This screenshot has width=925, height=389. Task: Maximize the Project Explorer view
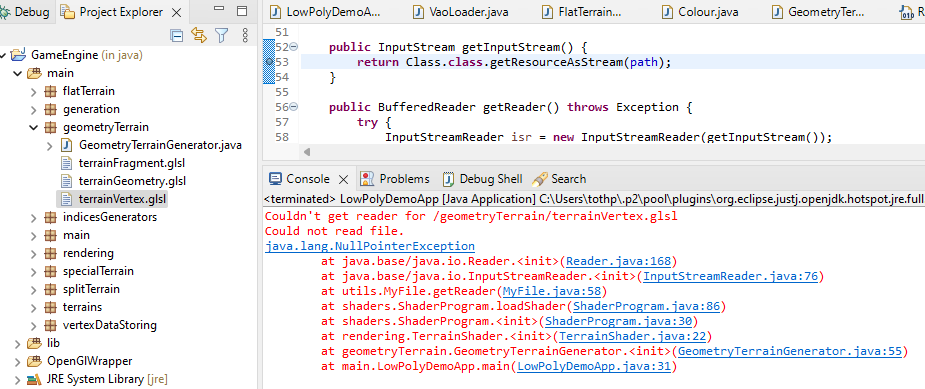[241, 11]
